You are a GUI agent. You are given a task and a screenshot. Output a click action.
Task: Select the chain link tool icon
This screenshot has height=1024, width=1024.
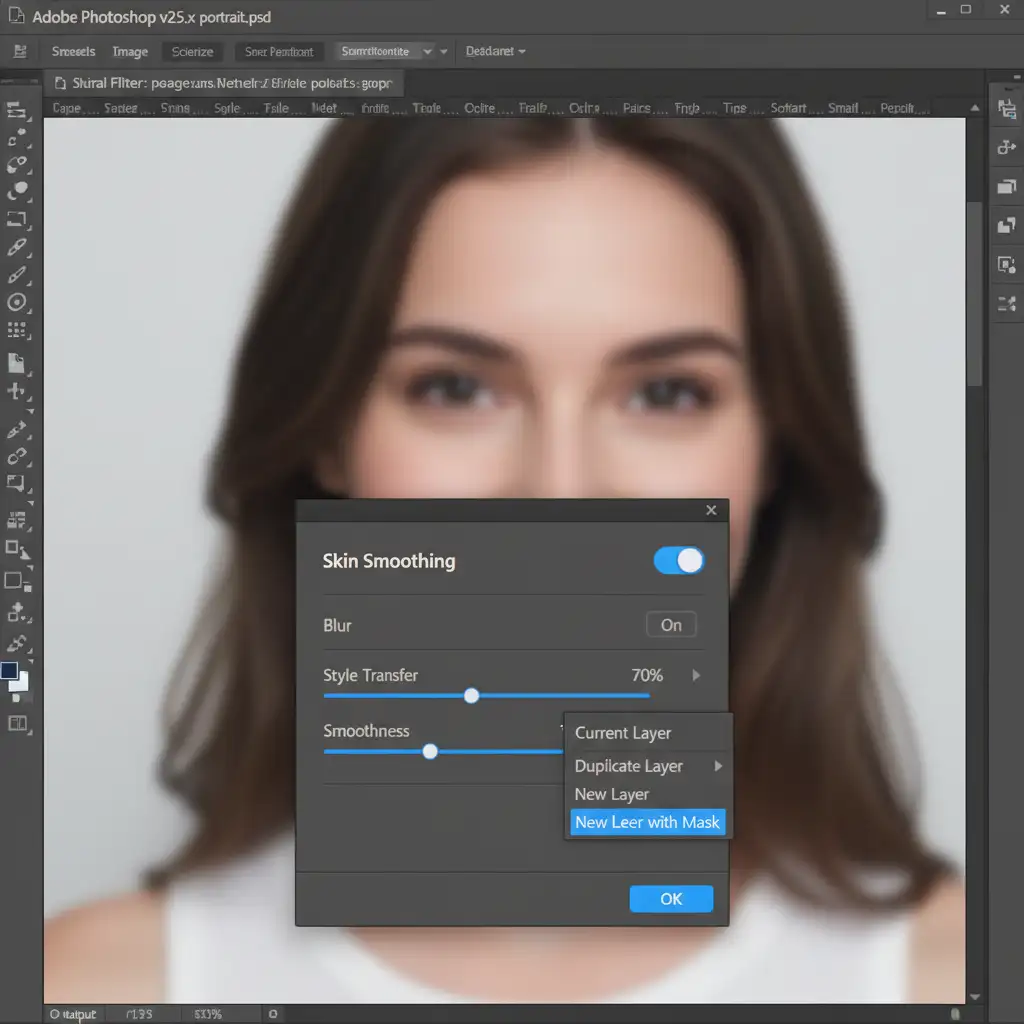[17, 456]
